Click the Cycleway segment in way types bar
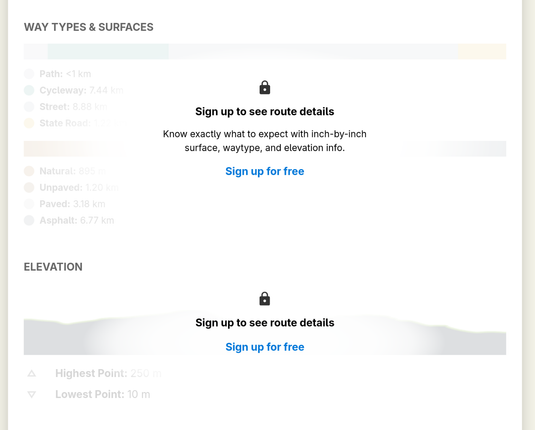Image resolution: width=535 pixels, height=430 pixels. click(108, 52)
